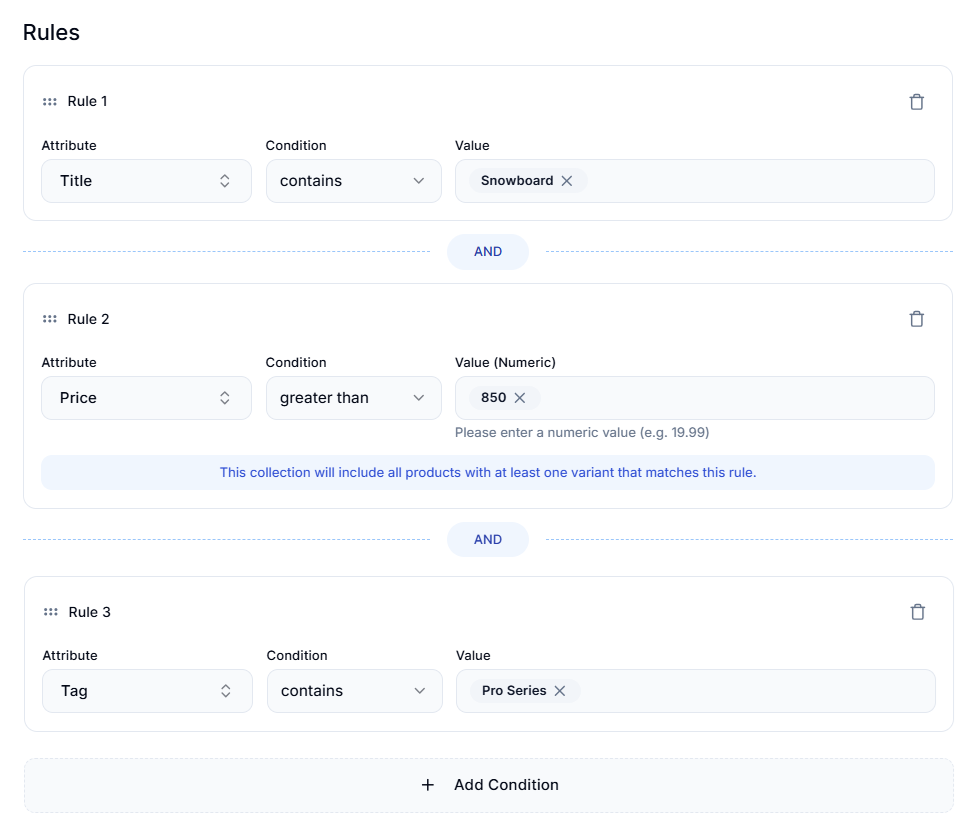The height and width of the screenshot is (832, 974).
Task: Click the drag handle beside Rule 2
Action: point(50,318)
